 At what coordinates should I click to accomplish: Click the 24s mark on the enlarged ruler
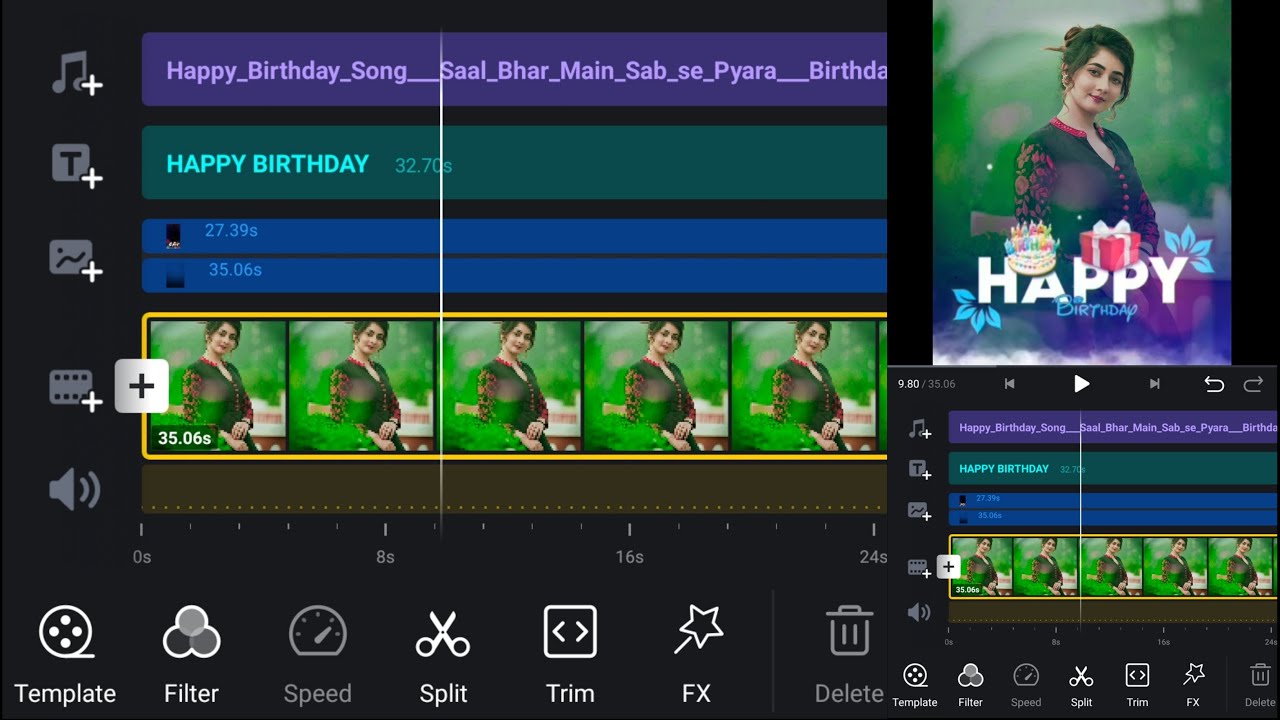(x=873, y=557)
